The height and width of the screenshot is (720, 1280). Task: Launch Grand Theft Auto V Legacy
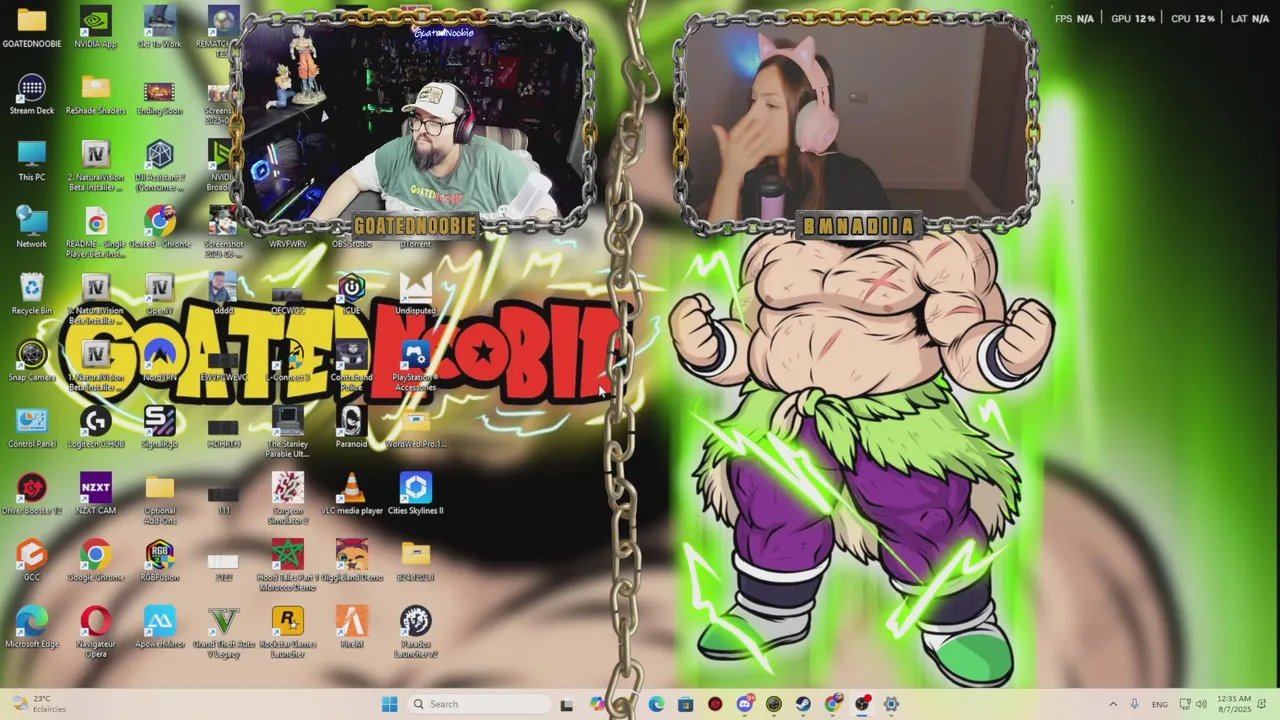(x=223, y=632)
